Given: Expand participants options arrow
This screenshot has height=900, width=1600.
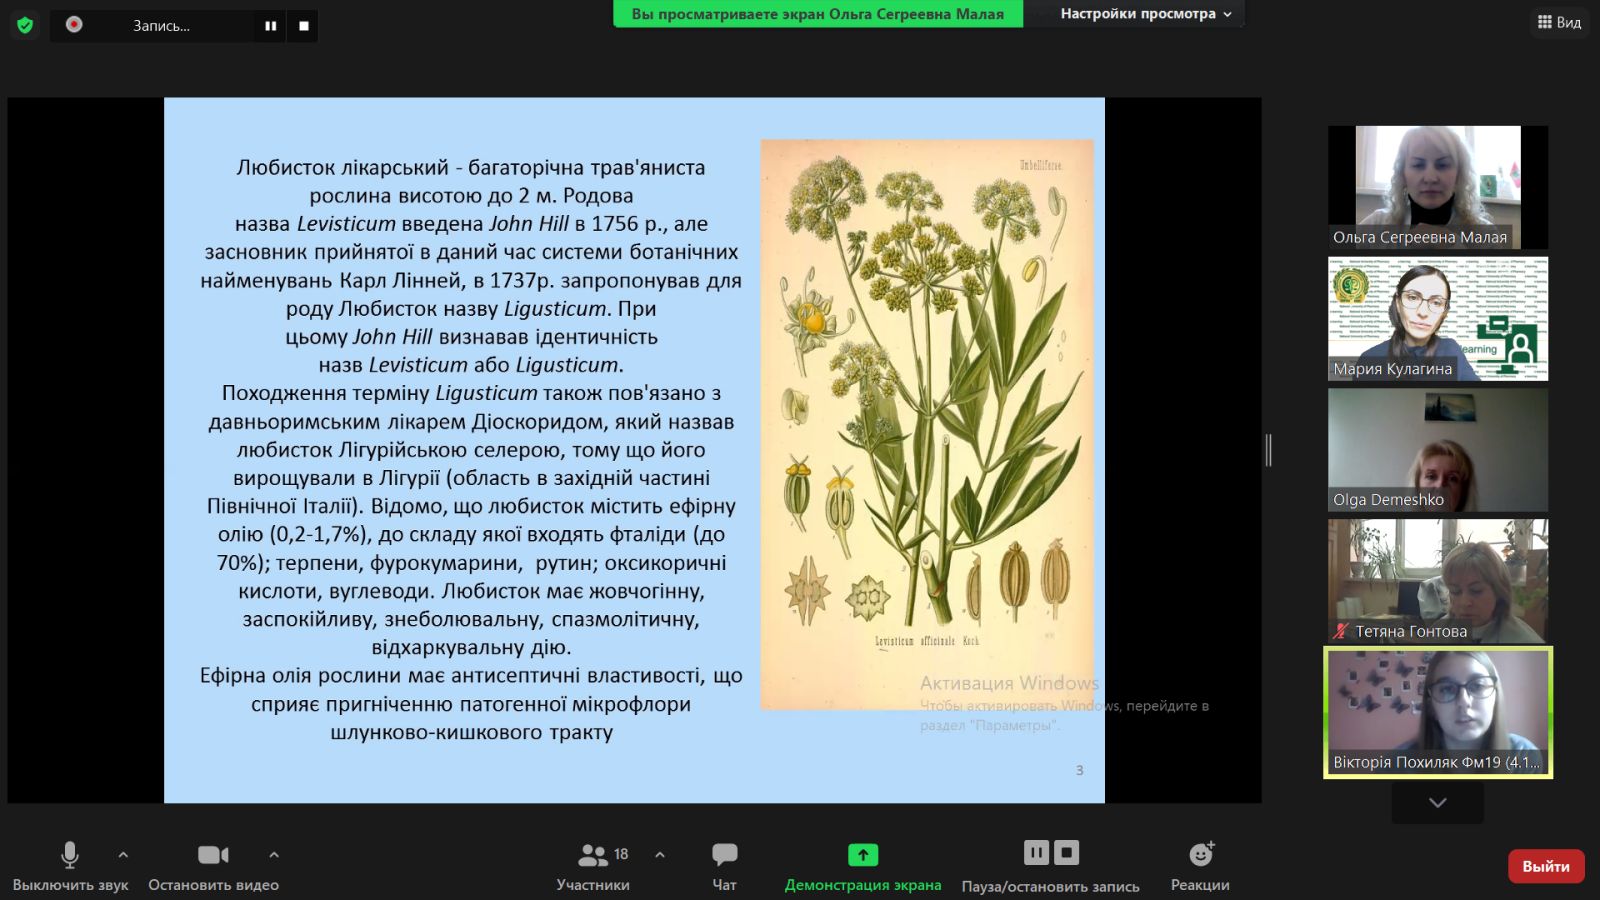Looking at the screenshot, I should tap(660, 854).
